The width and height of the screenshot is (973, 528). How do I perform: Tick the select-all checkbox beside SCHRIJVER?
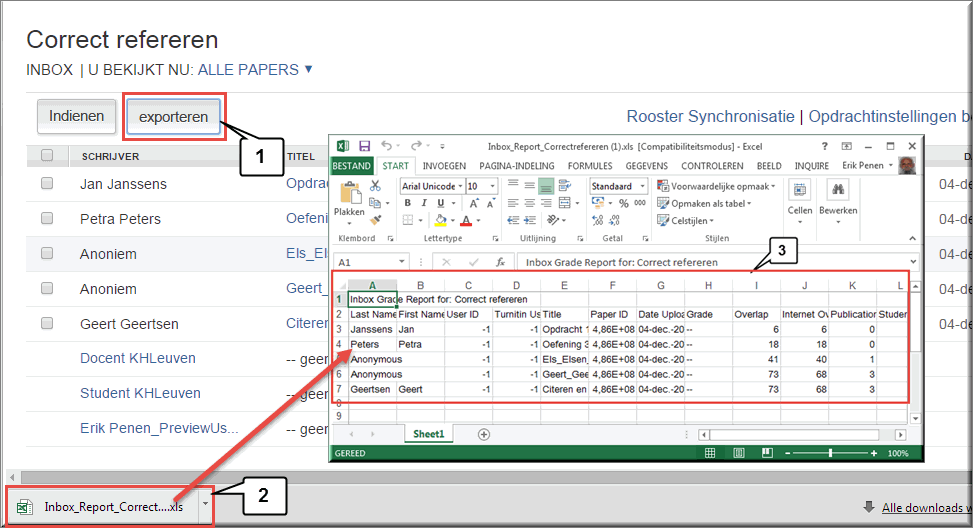pos(47,155)
